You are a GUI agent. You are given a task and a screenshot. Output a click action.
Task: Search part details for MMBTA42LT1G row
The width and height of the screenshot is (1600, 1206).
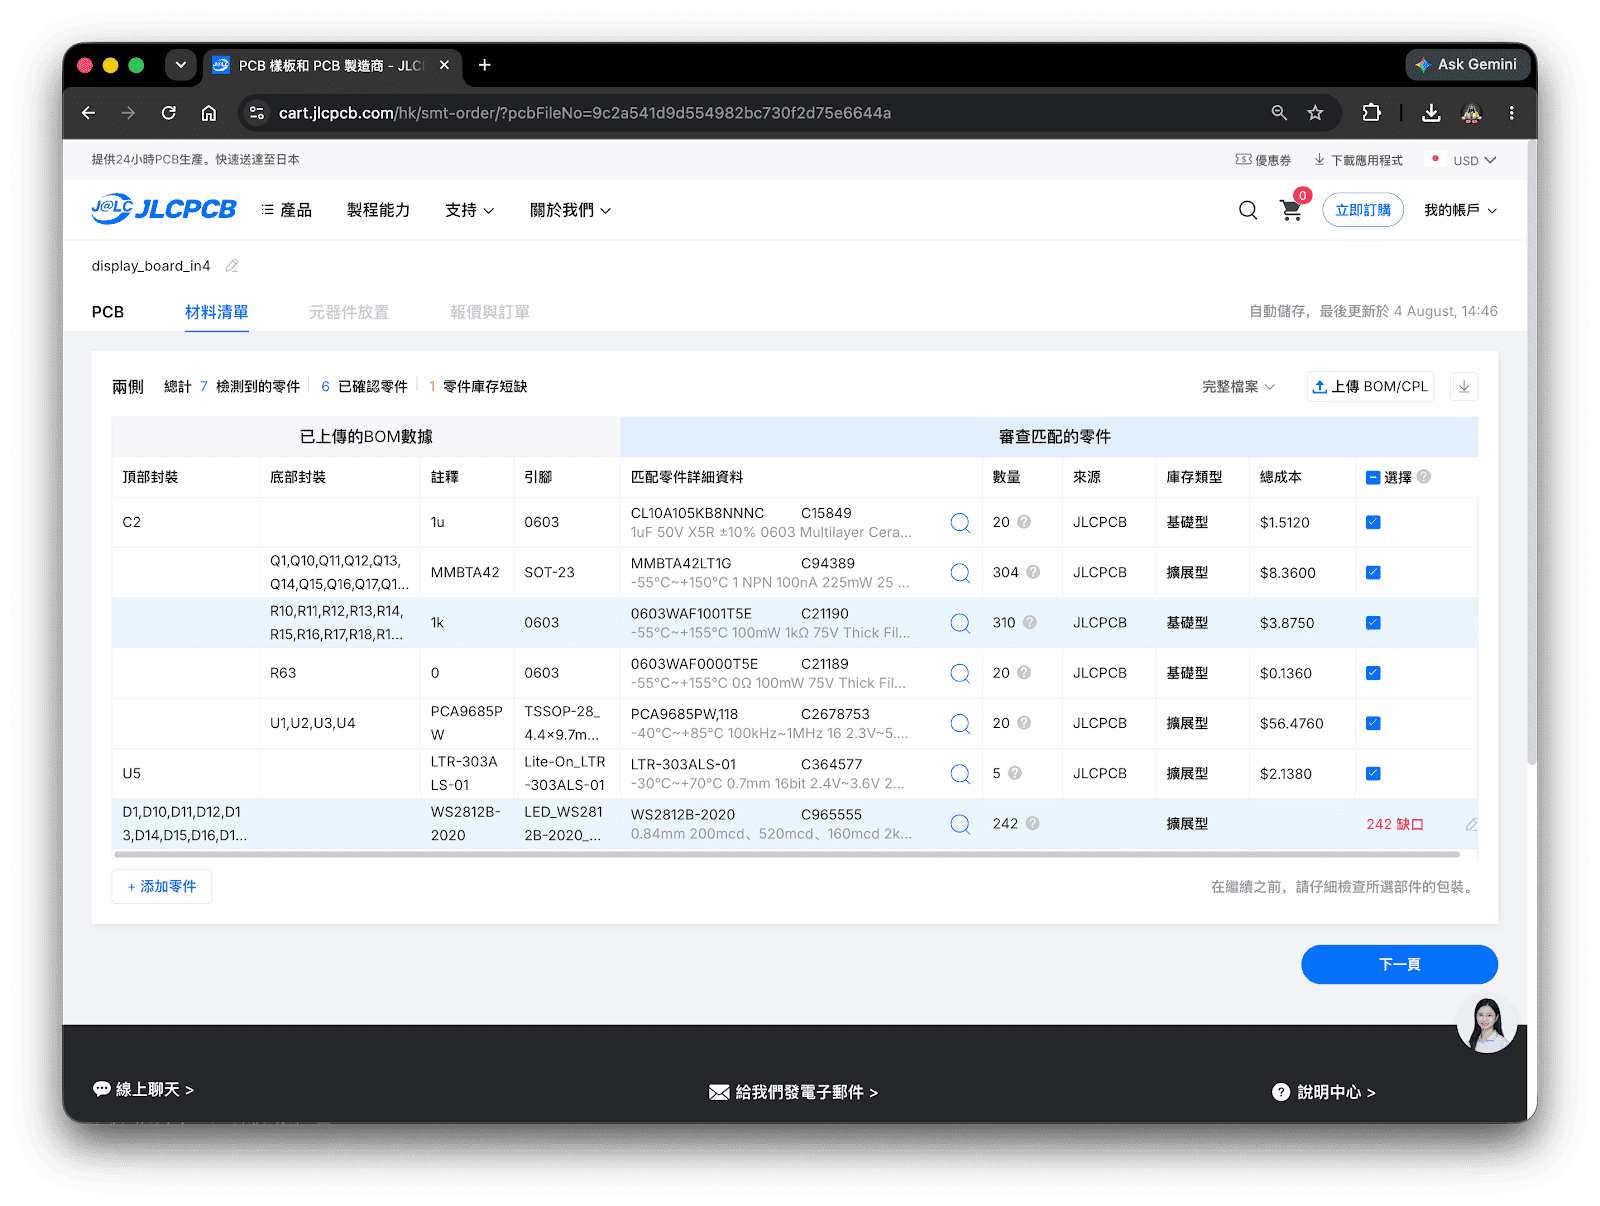point(960,573)
